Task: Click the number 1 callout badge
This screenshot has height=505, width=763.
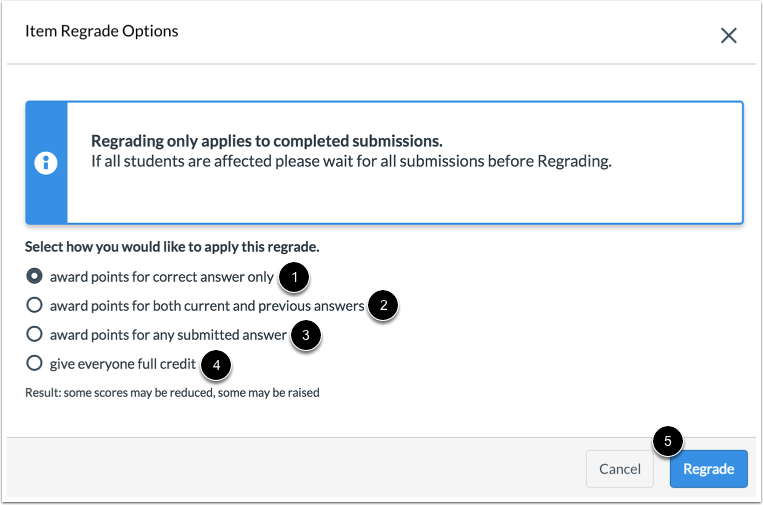Action: click(x=293, y=277)
